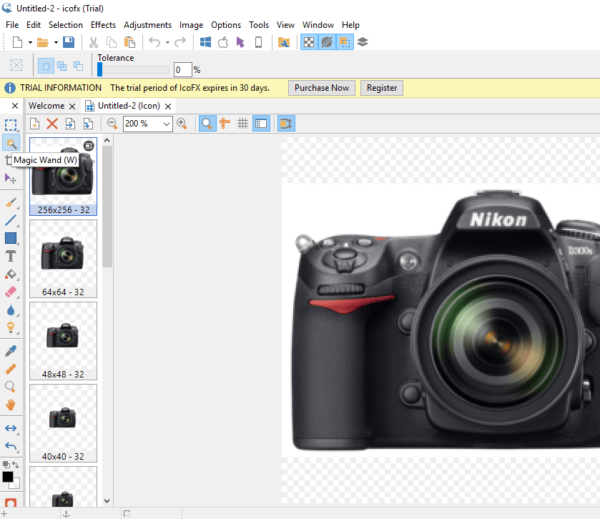The height and width of the screenshot is (519, 600).
Task: Select the Blur water-drop tool
Action: coord(11,310)
